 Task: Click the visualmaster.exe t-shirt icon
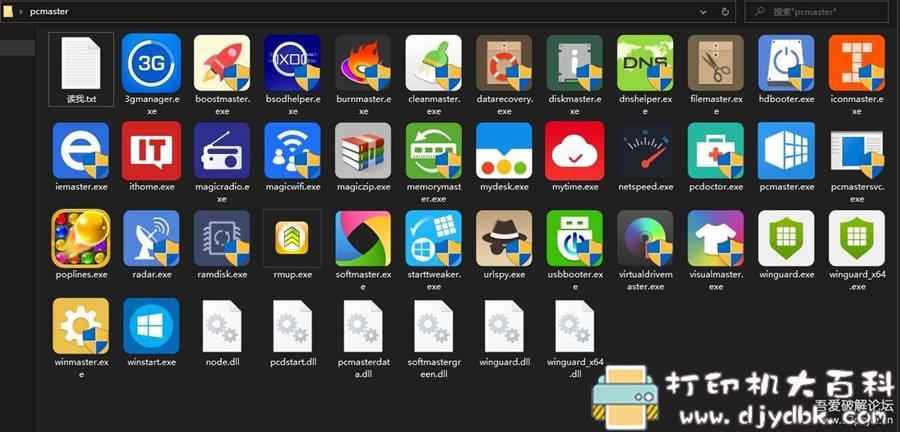click(x=716, y=238)
